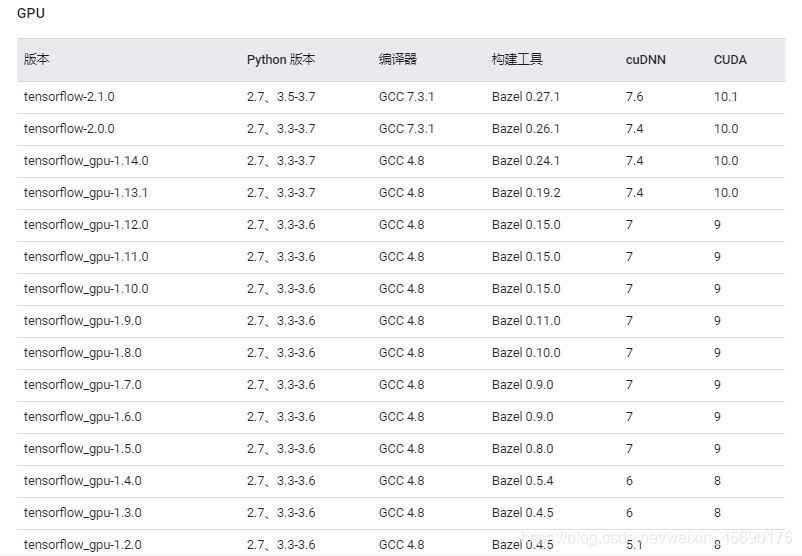
Task: Click the Bazel 0.10.0 cell
Action: [526, 353]
